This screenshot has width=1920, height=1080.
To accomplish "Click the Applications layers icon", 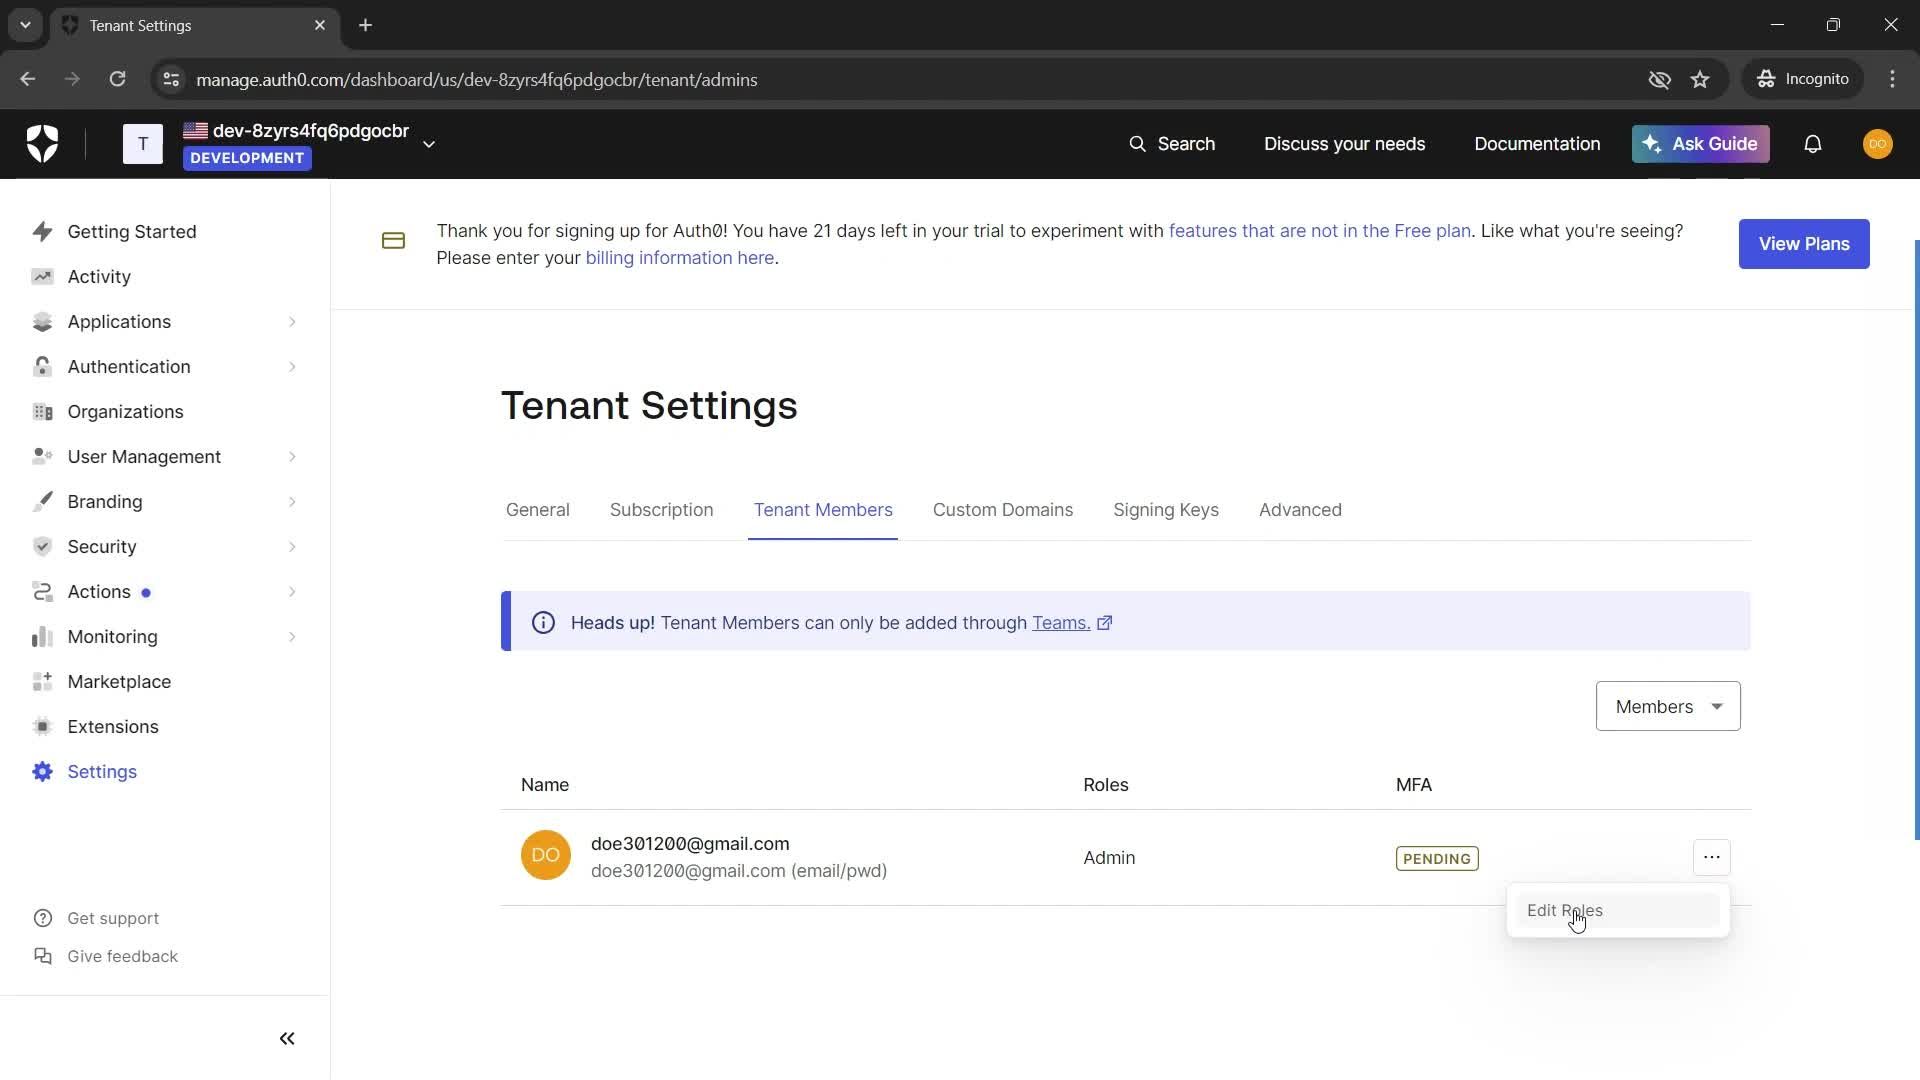I will point(42,321).
